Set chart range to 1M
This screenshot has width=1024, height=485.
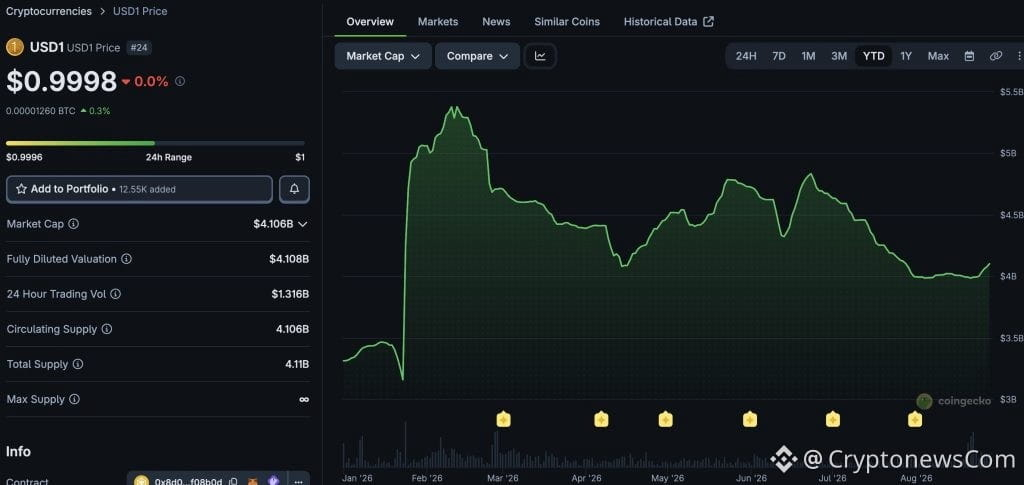808,56
